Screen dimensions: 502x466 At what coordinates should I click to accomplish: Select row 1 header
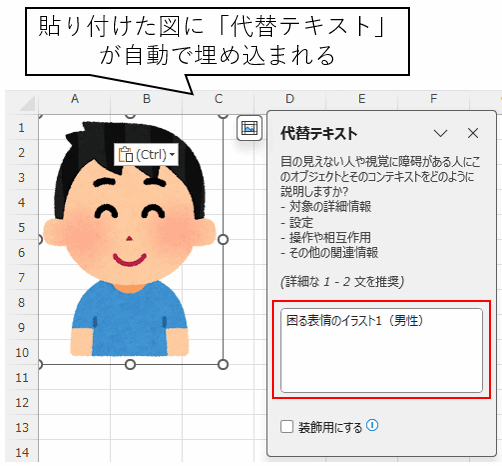(x=21, y=128)
